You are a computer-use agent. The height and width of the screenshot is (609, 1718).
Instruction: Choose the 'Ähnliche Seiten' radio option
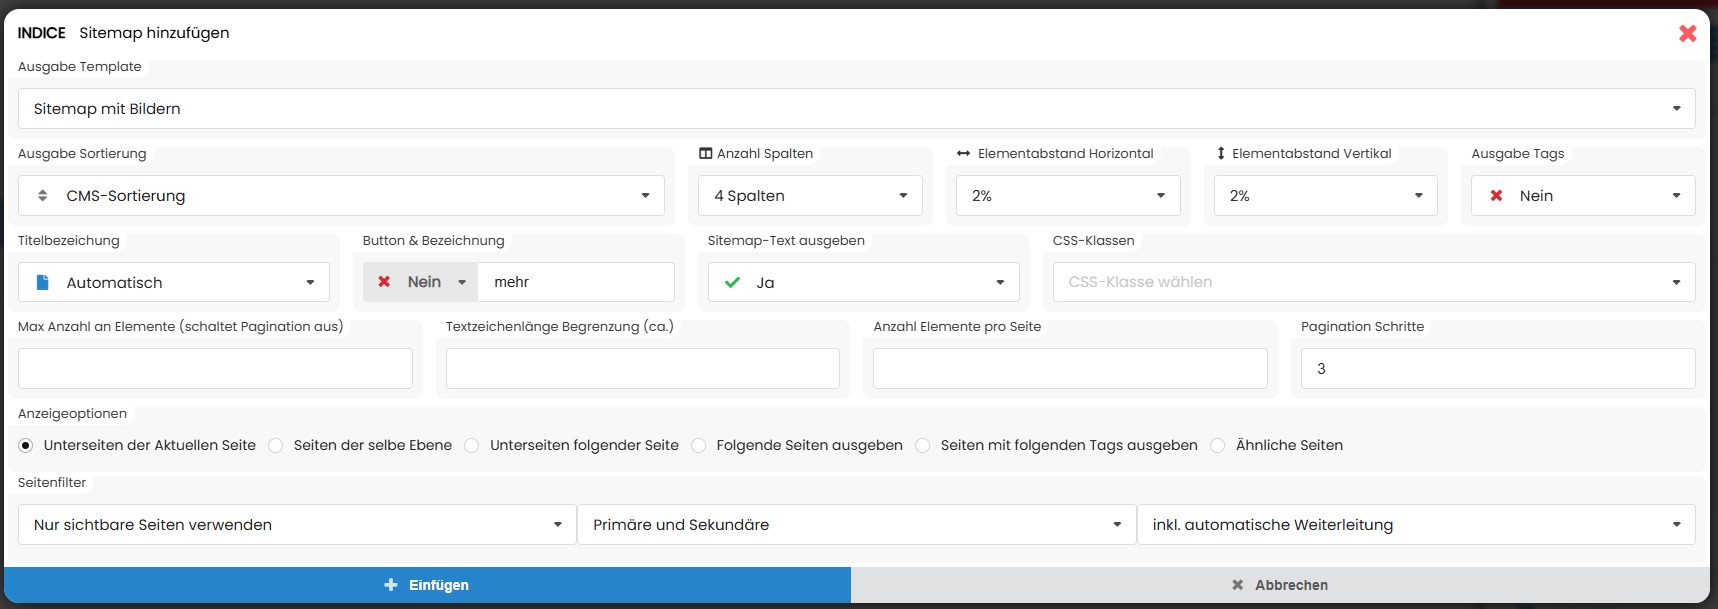1218,446
